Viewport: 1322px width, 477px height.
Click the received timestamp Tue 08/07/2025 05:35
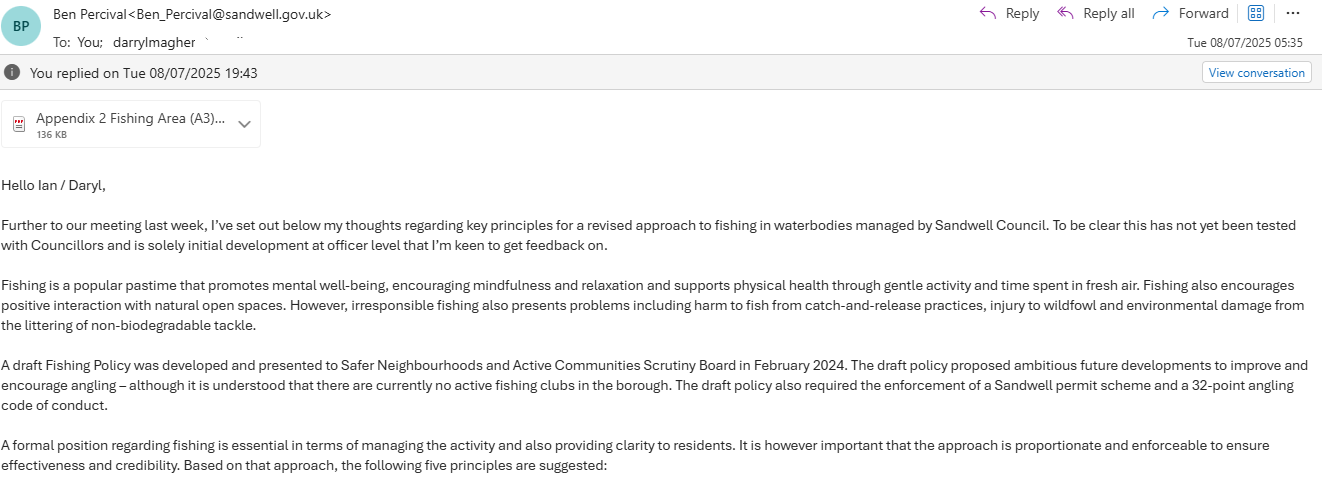coord(1244,43)
